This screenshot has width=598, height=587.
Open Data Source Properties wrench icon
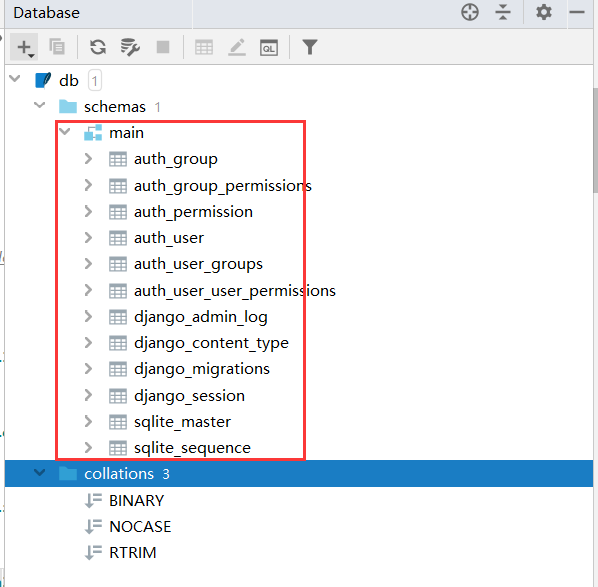[x=130, y=47]
